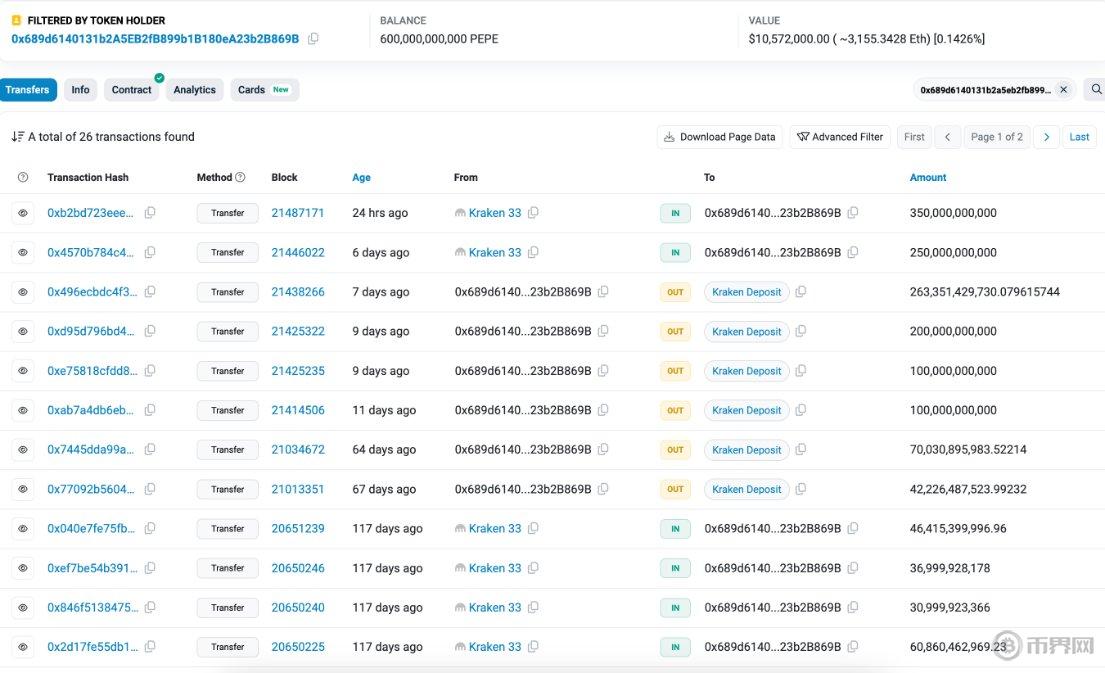Toggle eye icon for transaction 0x496ecbdc4f3
Screen dimensions: 1105x673
point(22,292)
